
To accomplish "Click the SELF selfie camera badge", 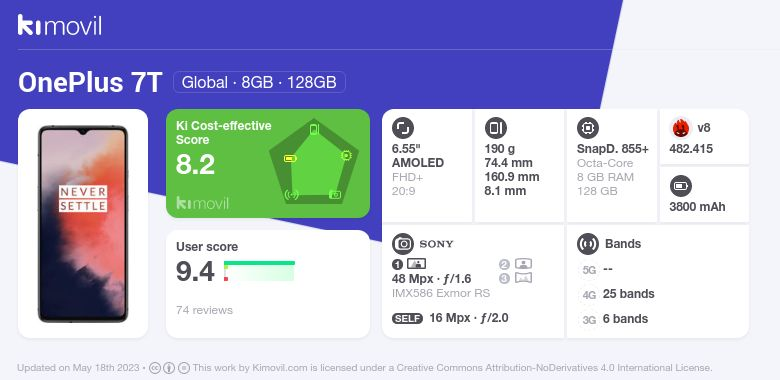I will [407, 319].
